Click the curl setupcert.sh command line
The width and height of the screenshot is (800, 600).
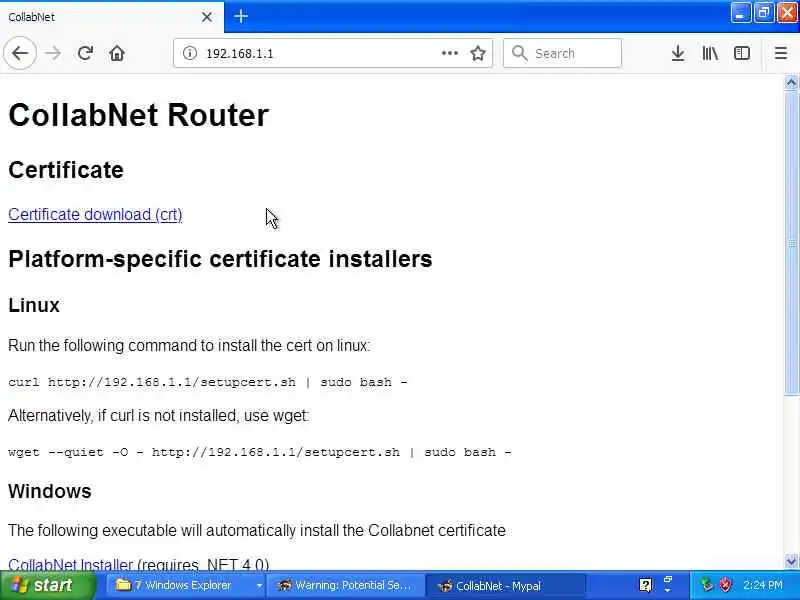point(208,382)
